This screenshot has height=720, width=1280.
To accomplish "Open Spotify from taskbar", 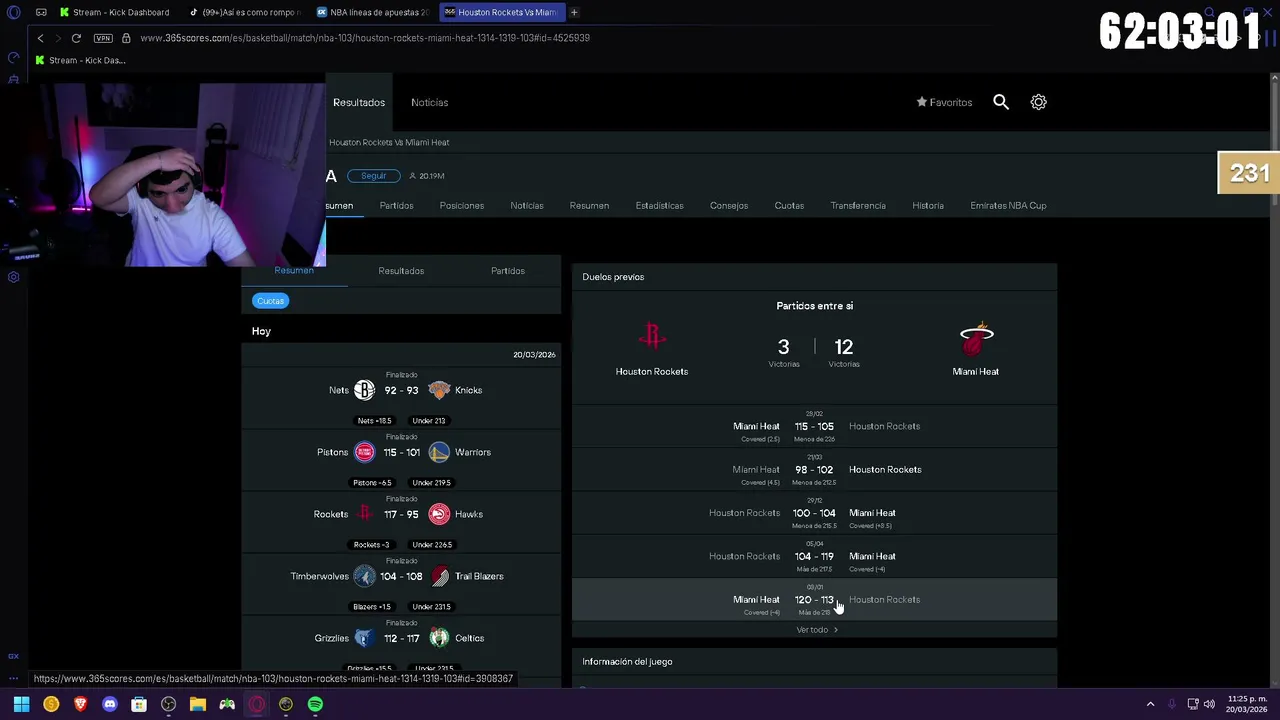I will [x=315, y=704].
